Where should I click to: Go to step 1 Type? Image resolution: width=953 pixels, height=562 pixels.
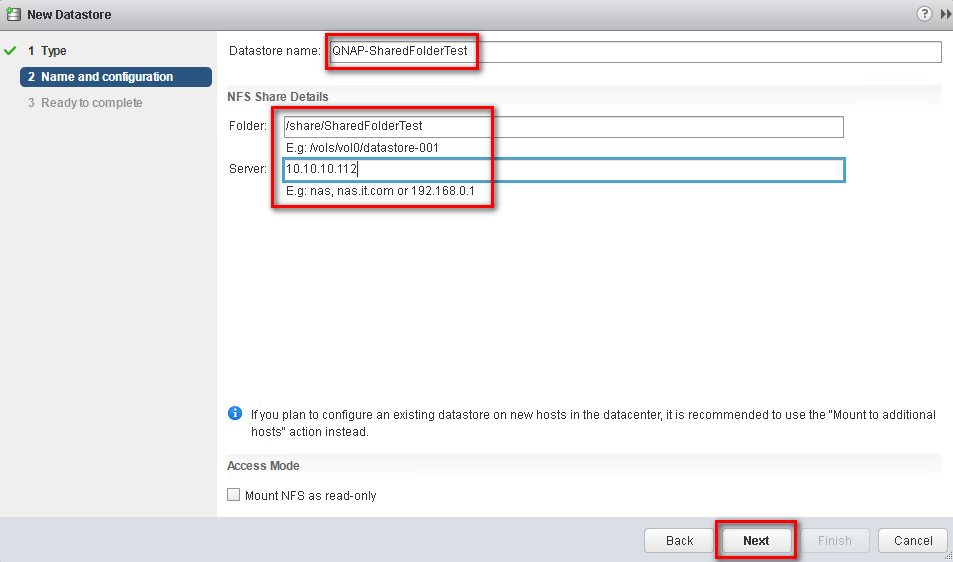pyautogui.click(x=47, y=51)
